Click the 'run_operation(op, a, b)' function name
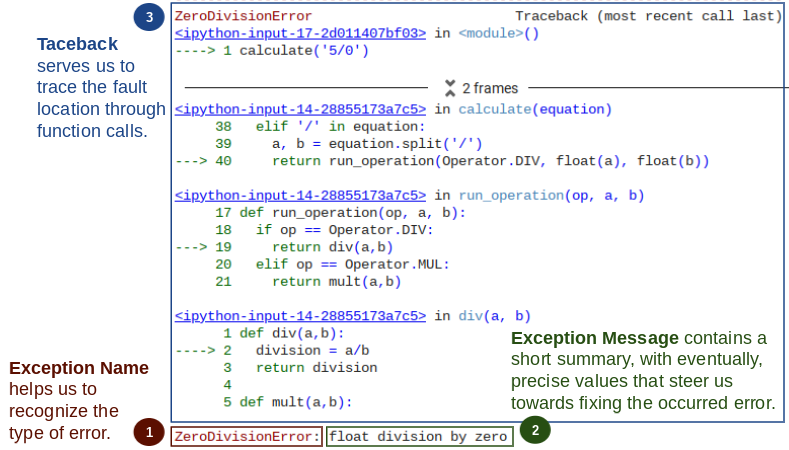Screen dimensions: 789x450 551,195
